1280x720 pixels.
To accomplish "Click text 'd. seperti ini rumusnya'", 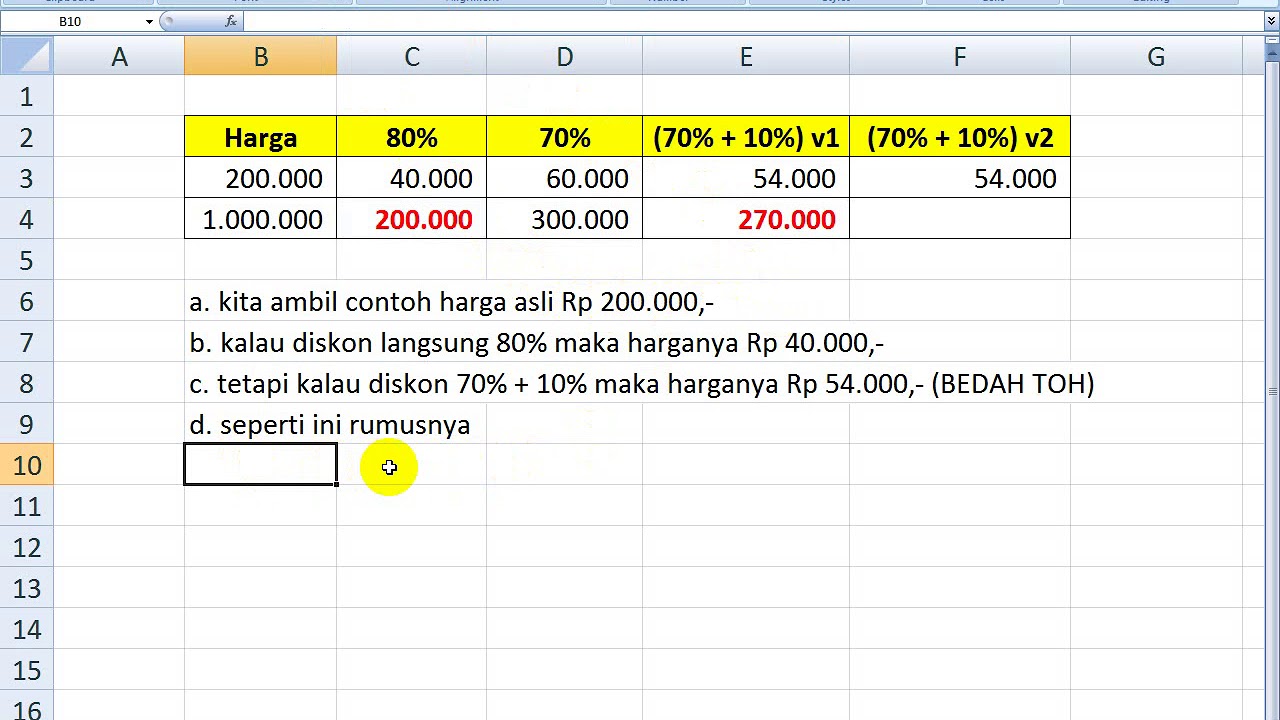I will click(x=329, y=425).
